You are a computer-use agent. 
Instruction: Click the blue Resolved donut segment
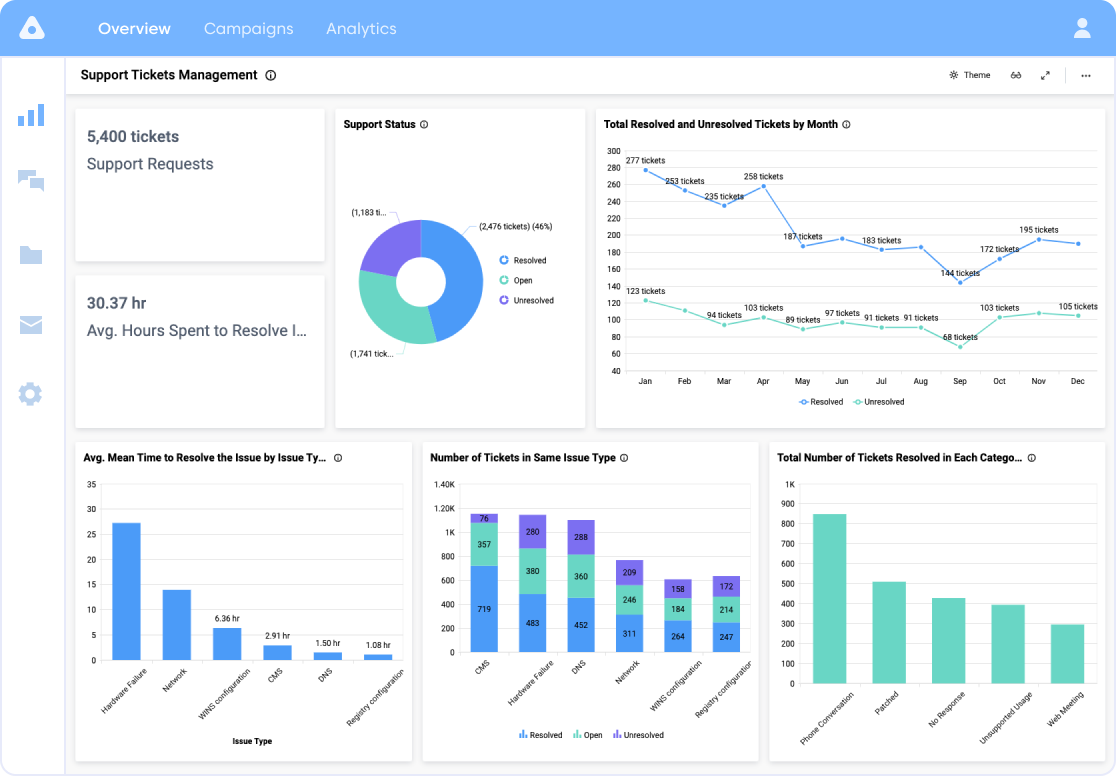coord(463,279)
